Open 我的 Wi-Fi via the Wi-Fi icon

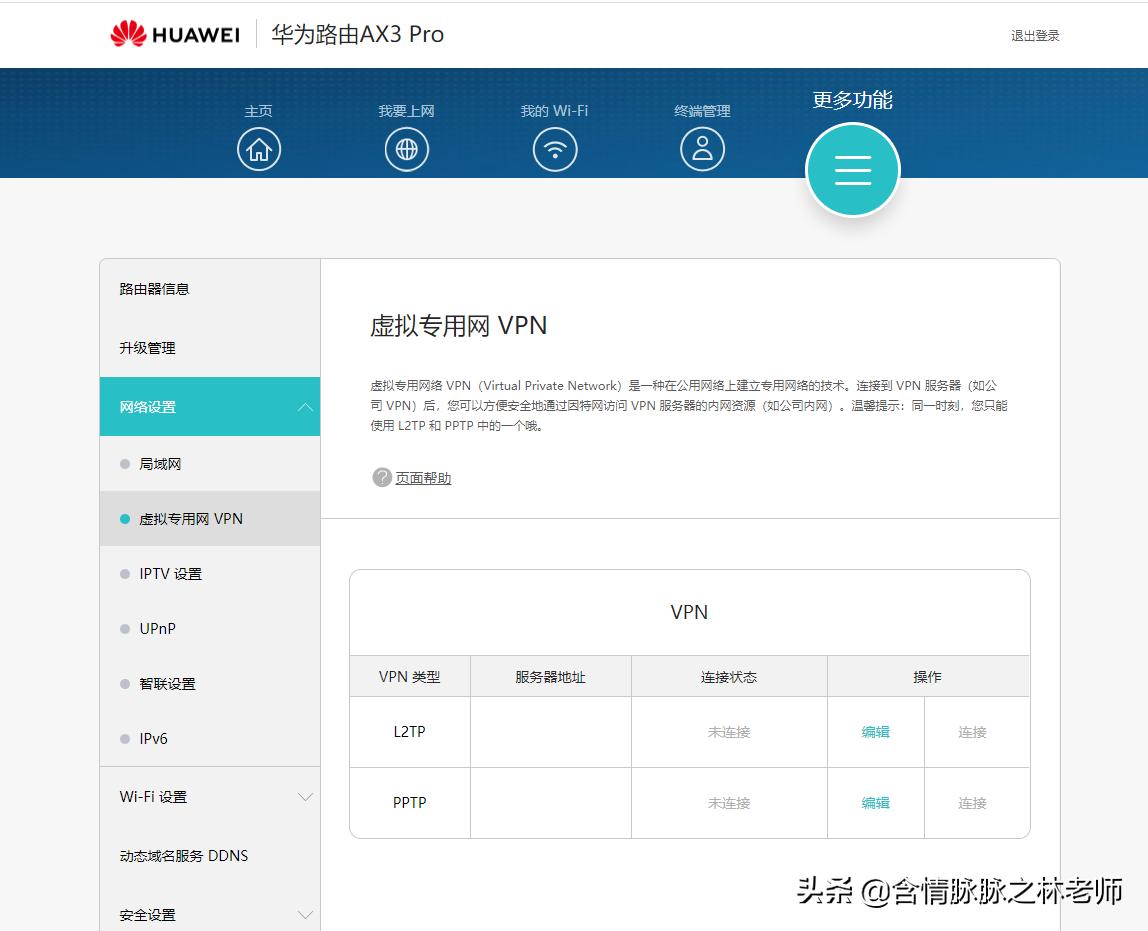(555, 148)
